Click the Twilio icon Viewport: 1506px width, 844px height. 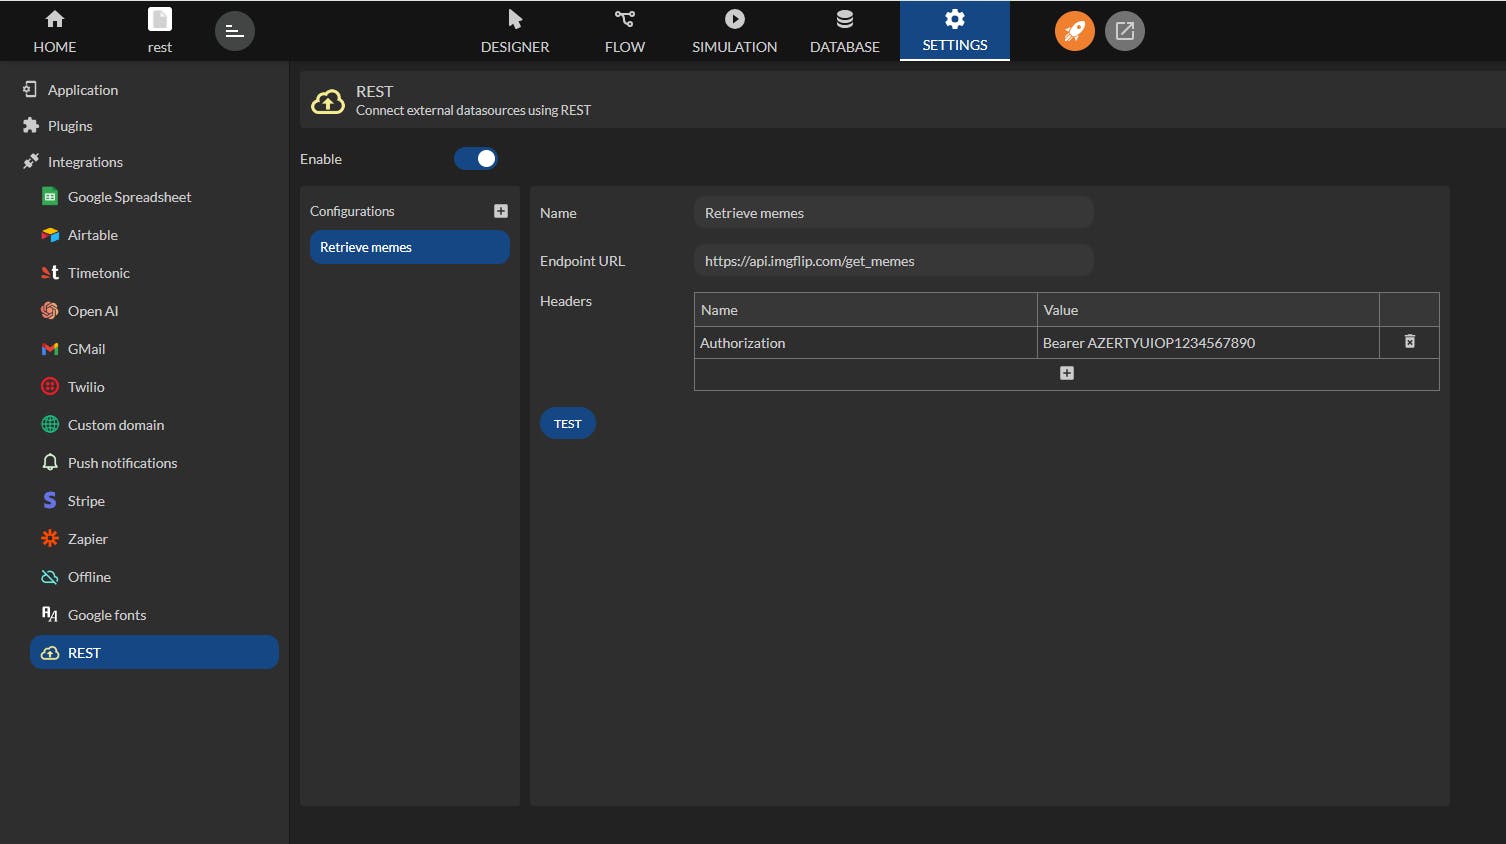[x=50, y=387]
